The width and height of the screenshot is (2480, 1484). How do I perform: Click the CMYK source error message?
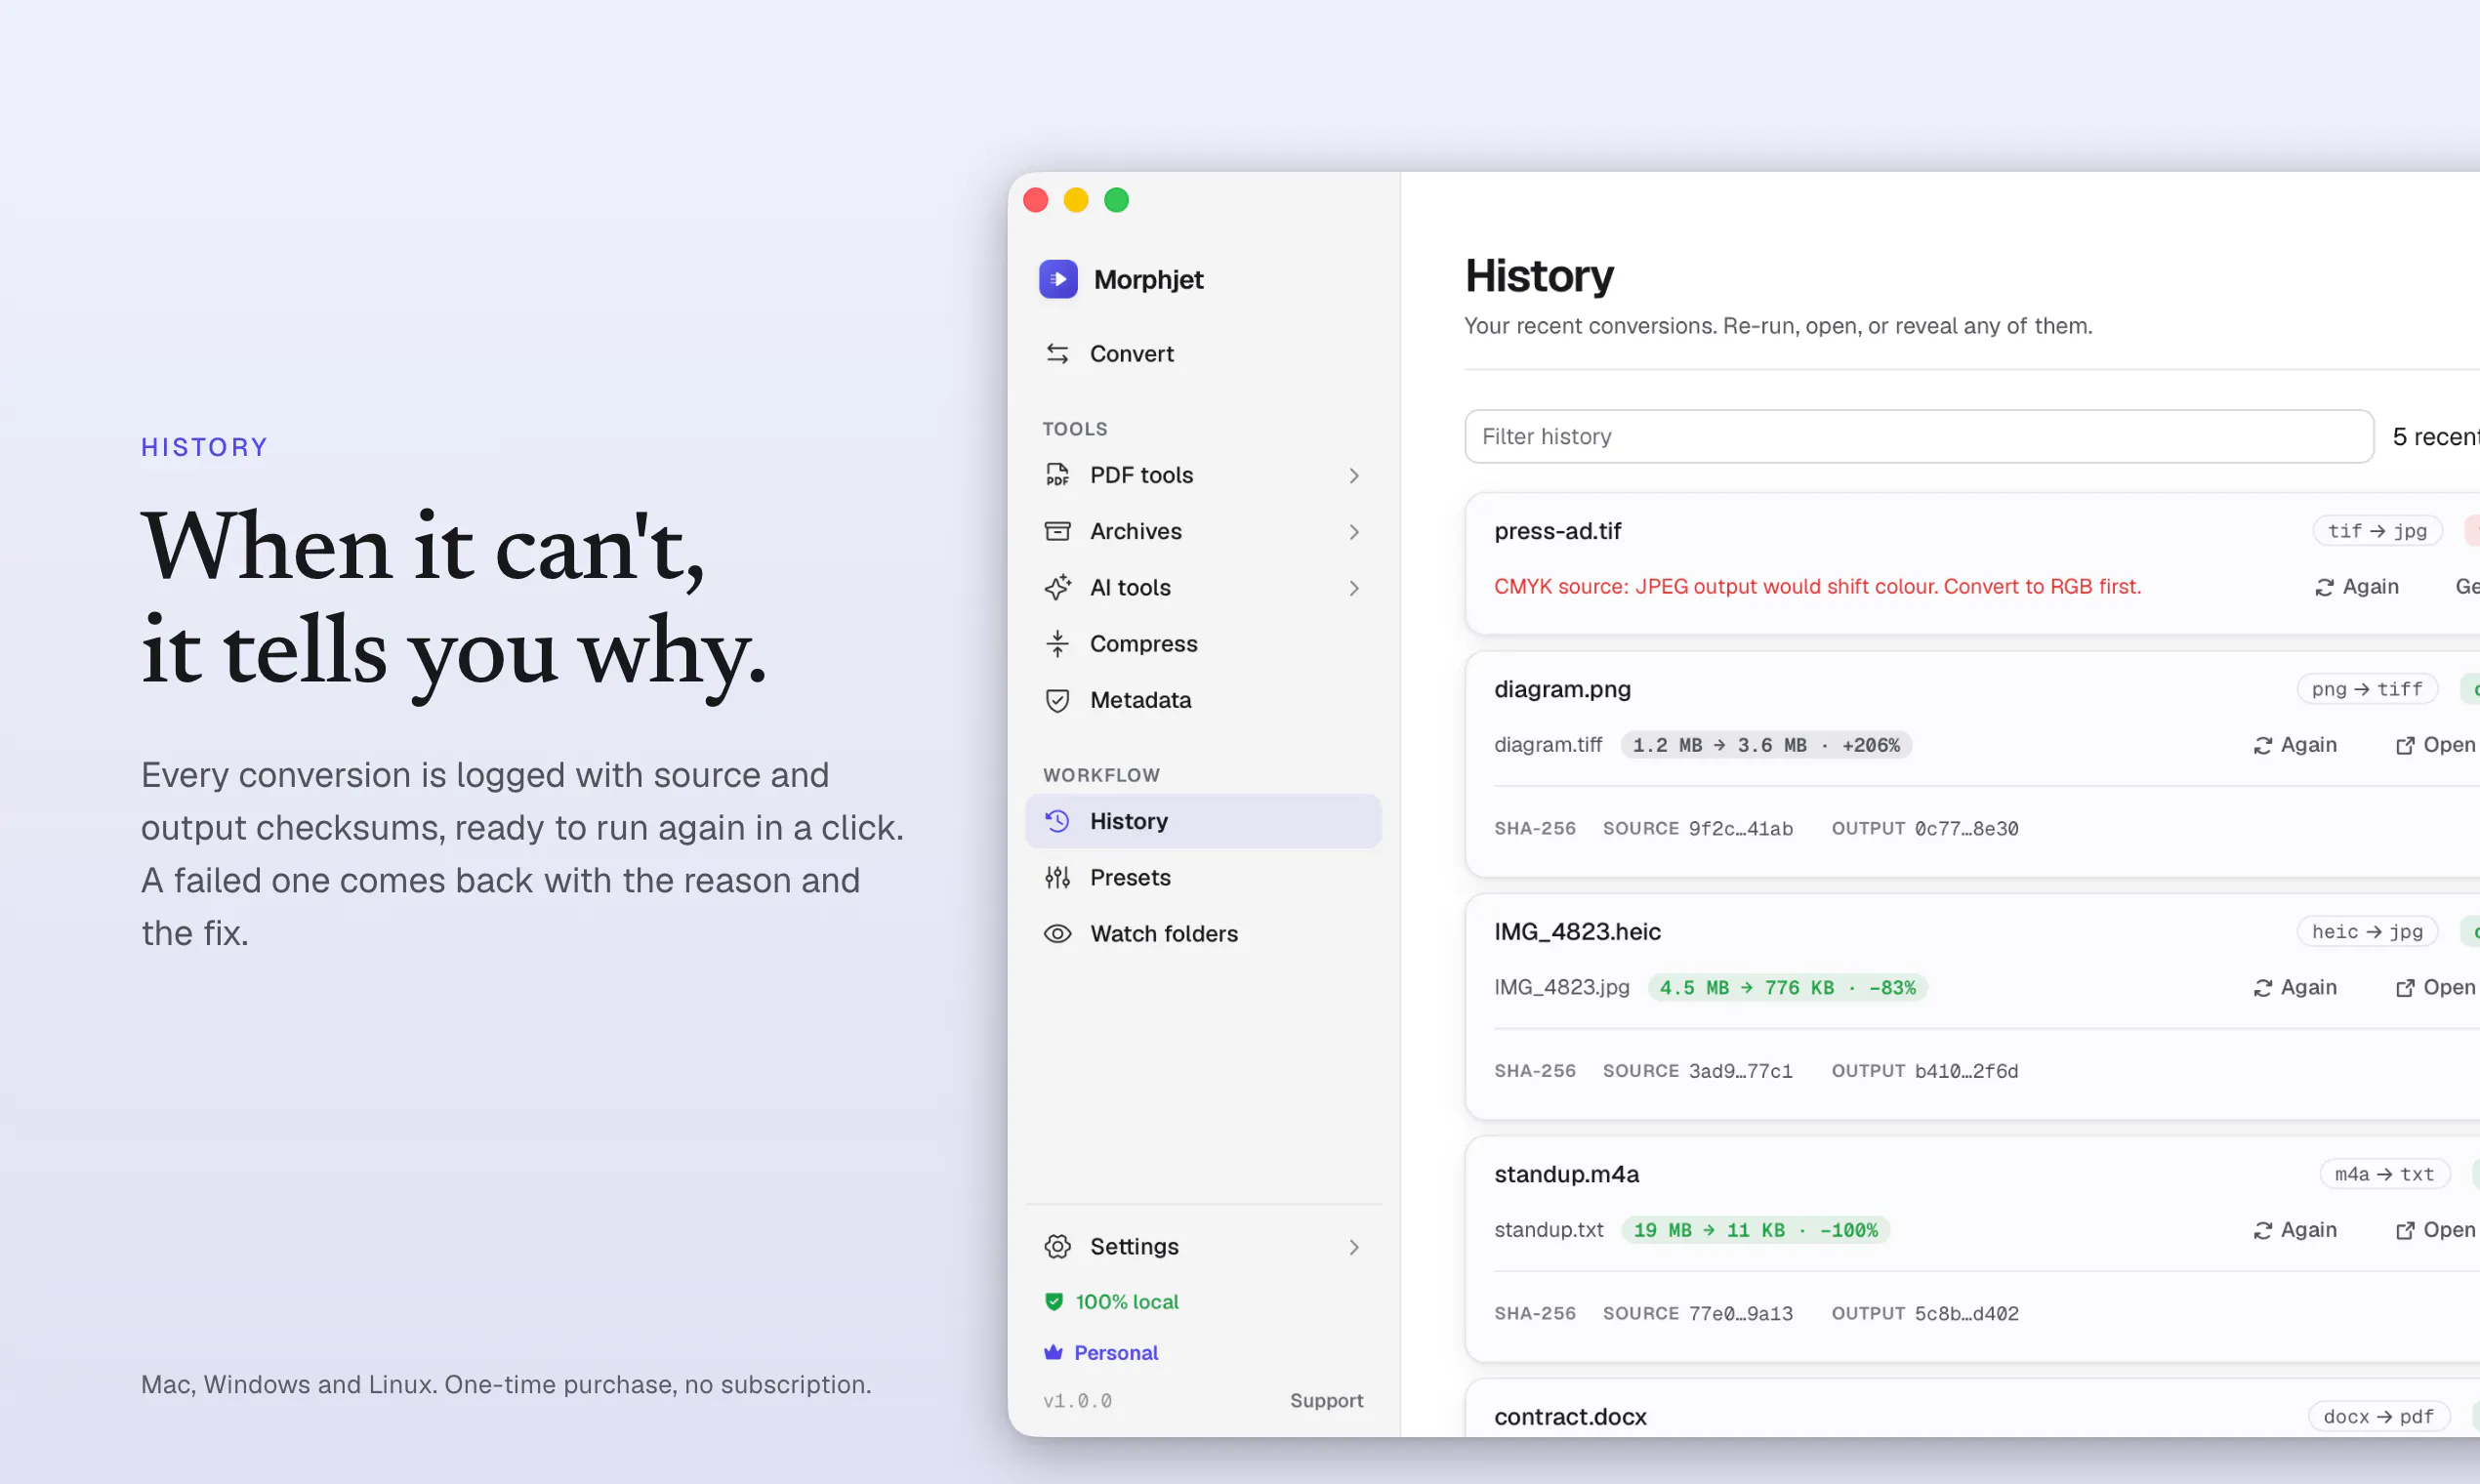point(1817,587)
